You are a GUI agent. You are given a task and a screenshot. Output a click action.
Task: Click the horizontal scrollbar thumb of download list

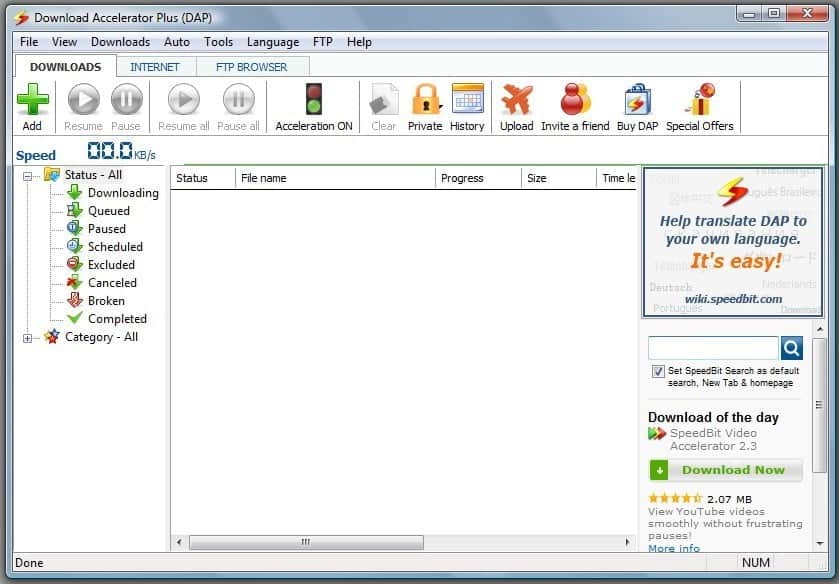click(x=306, y=542)
